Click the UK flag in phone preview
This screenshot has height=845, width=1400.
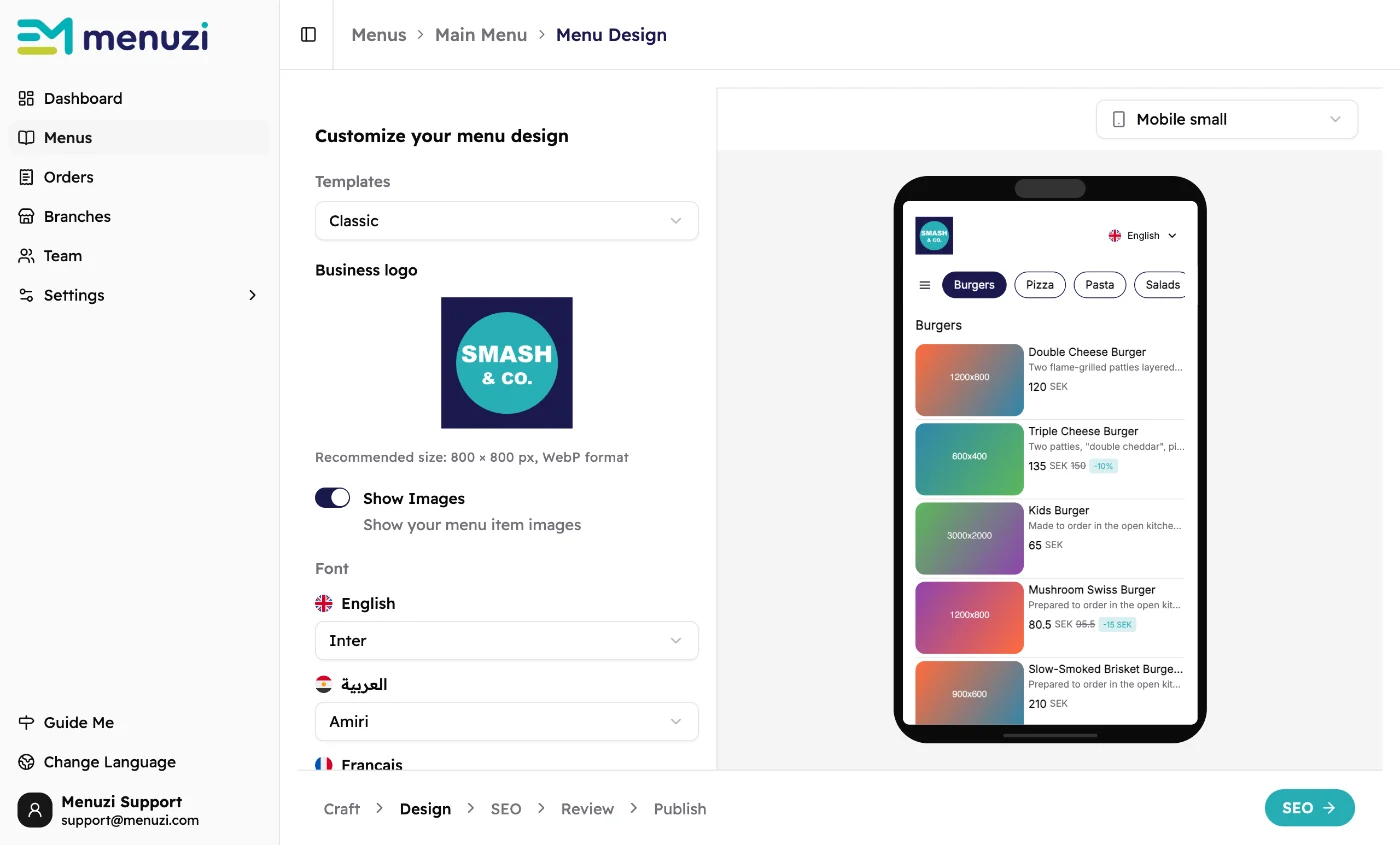[1115, 236]
